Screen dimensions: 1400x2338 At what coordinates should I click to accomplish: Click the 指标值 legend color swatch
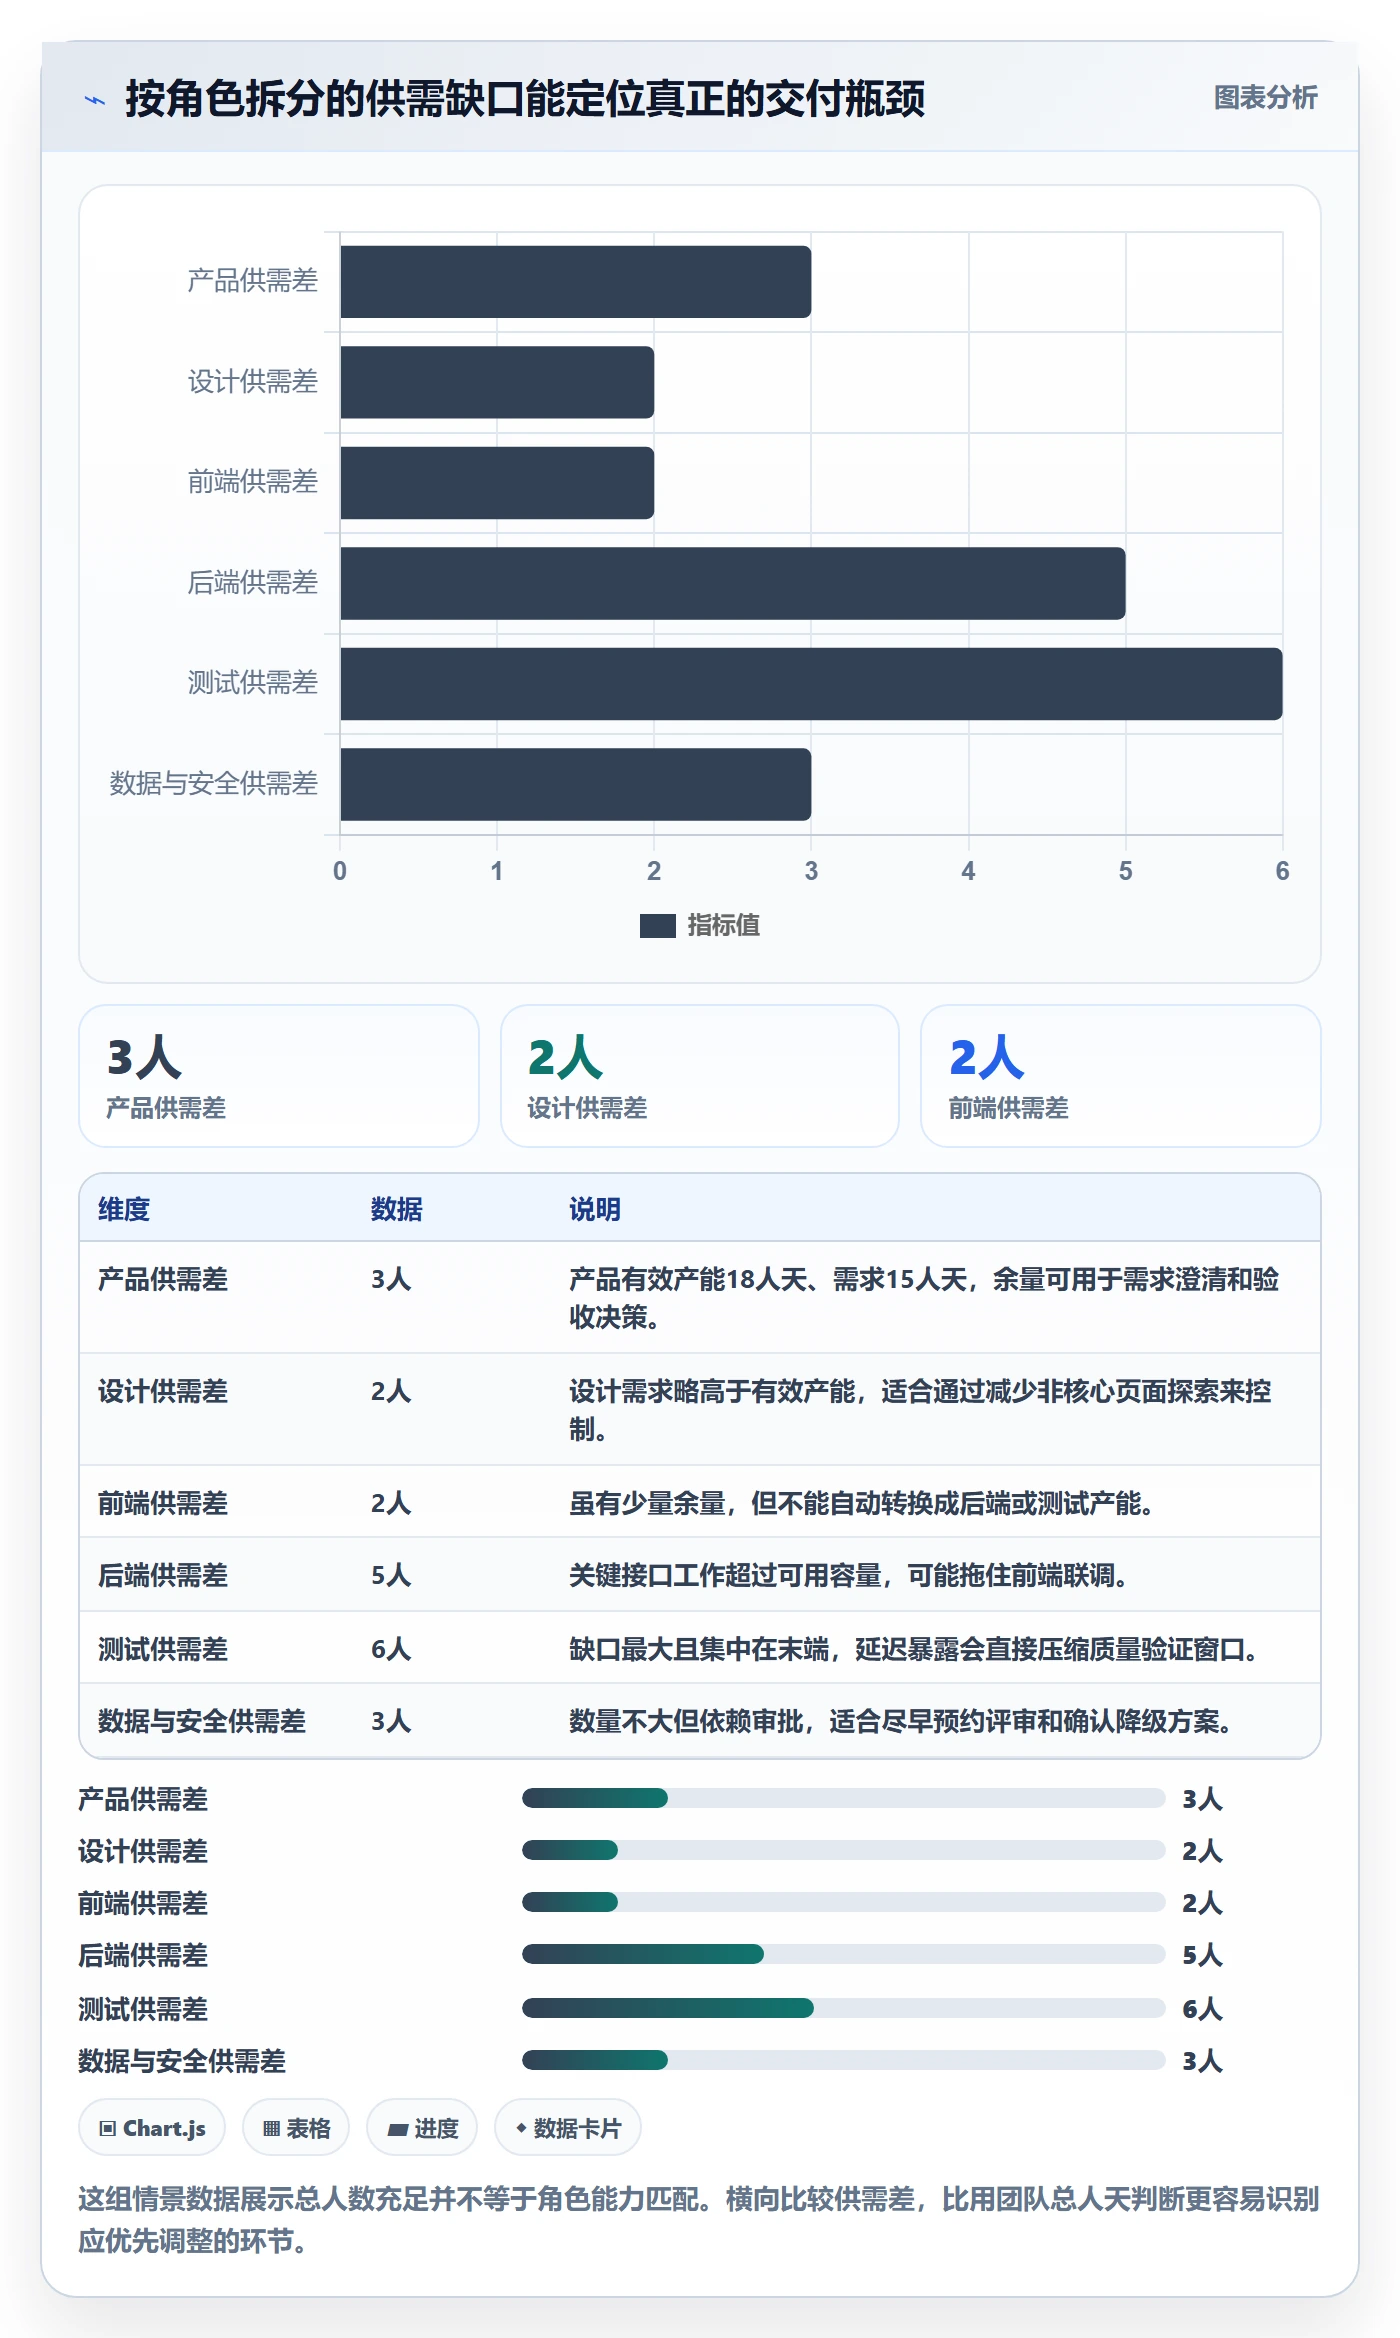[657, 926]
